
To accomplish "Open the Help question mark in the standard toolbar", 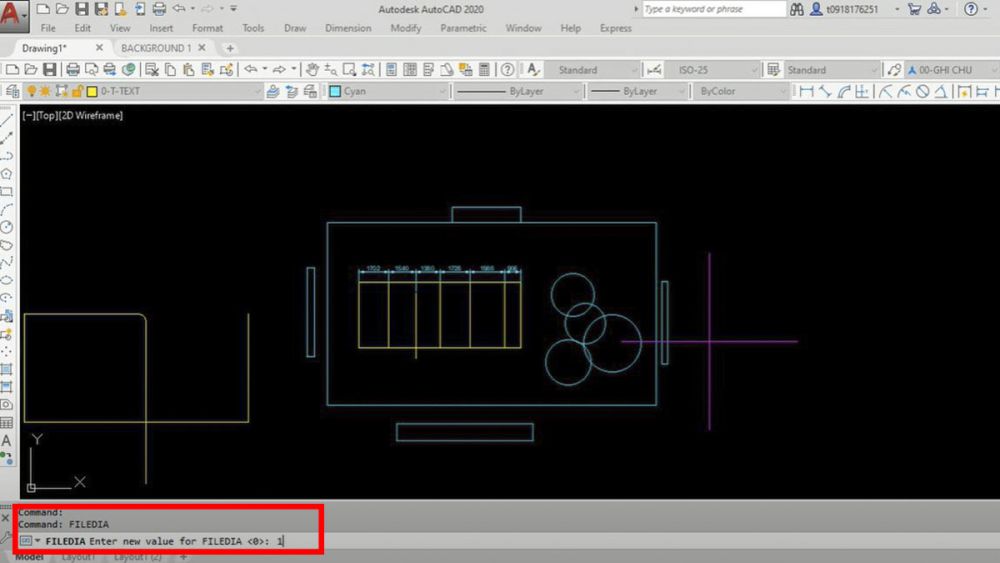I will 508,69.
